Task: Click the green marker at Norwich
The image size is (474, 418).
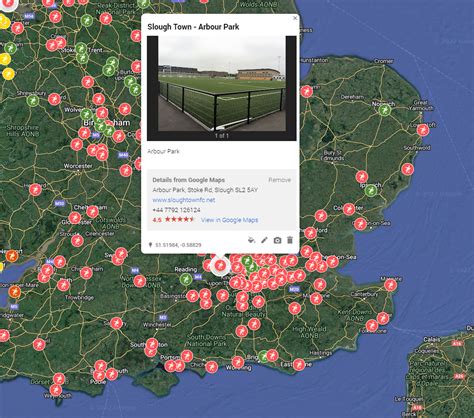Action: [x=384, y=110]
